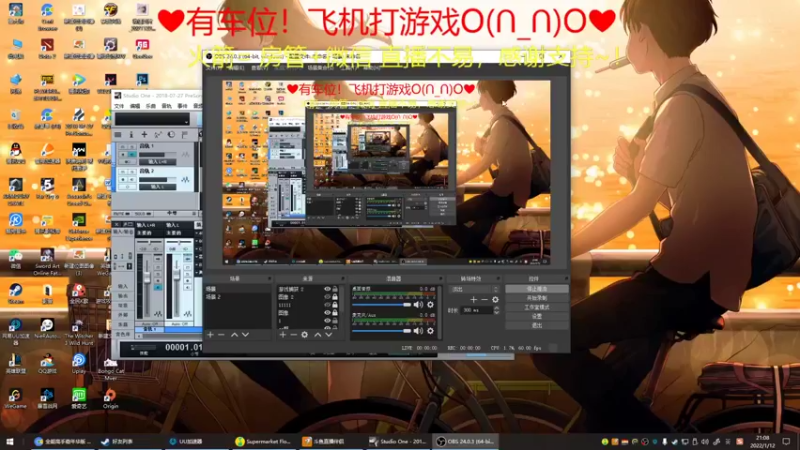
Task: Click 退出 exit button in OBS controls
Action: pos(537,326)
